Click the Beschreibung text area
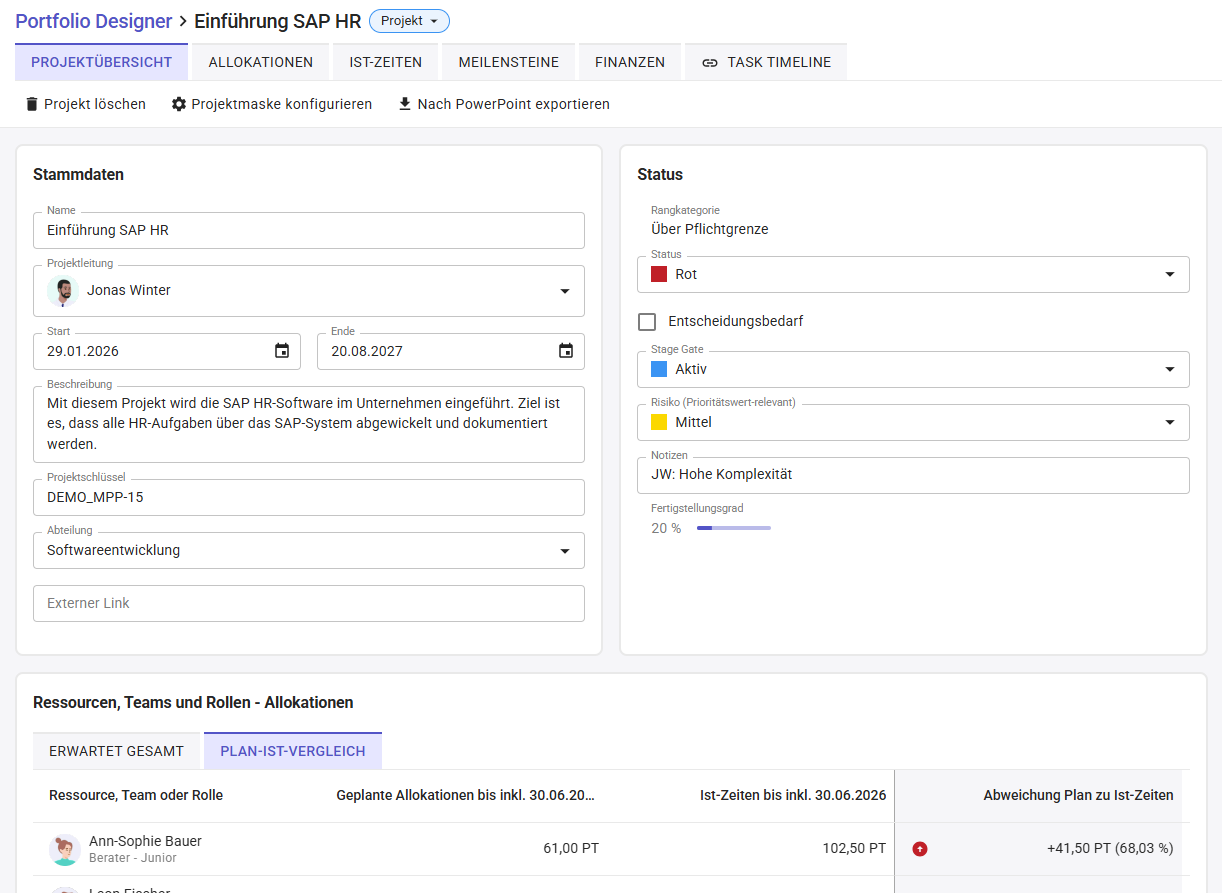This screenshot has width=1222, height=893. [309, 425]
